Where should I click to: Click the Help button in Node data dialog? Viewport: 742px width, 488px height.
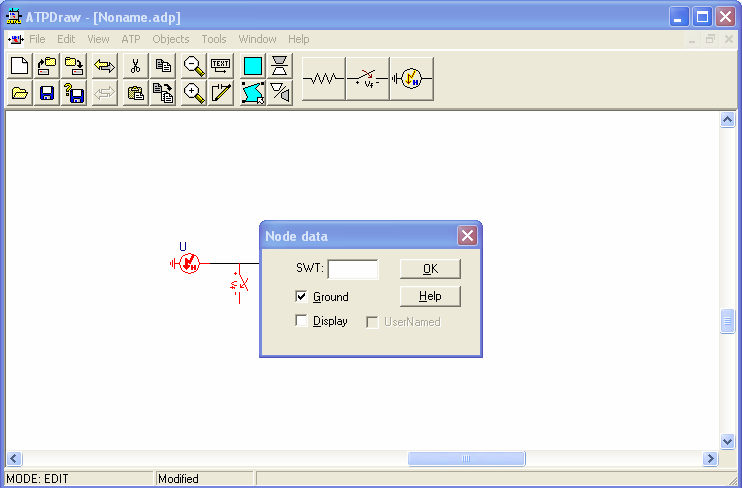pyautogui.click(x=430, y=296)
